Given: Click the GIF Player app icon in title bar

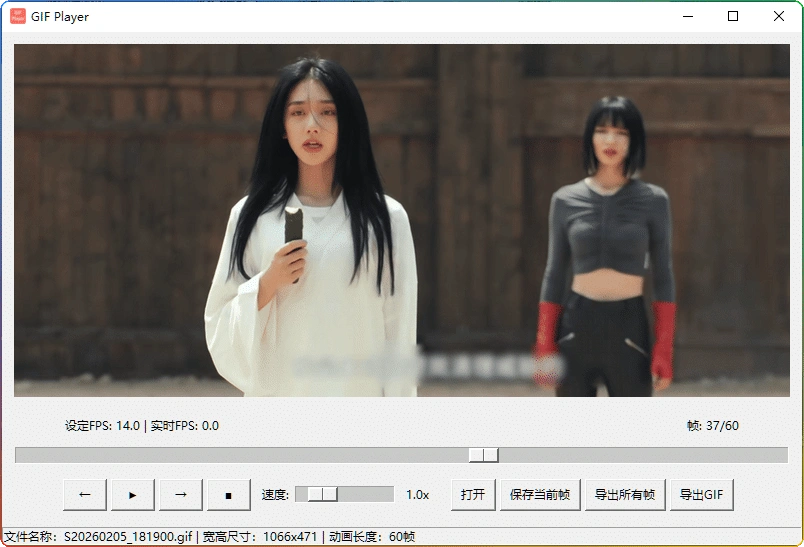Looking at the screenshot, I should point(18,16).
